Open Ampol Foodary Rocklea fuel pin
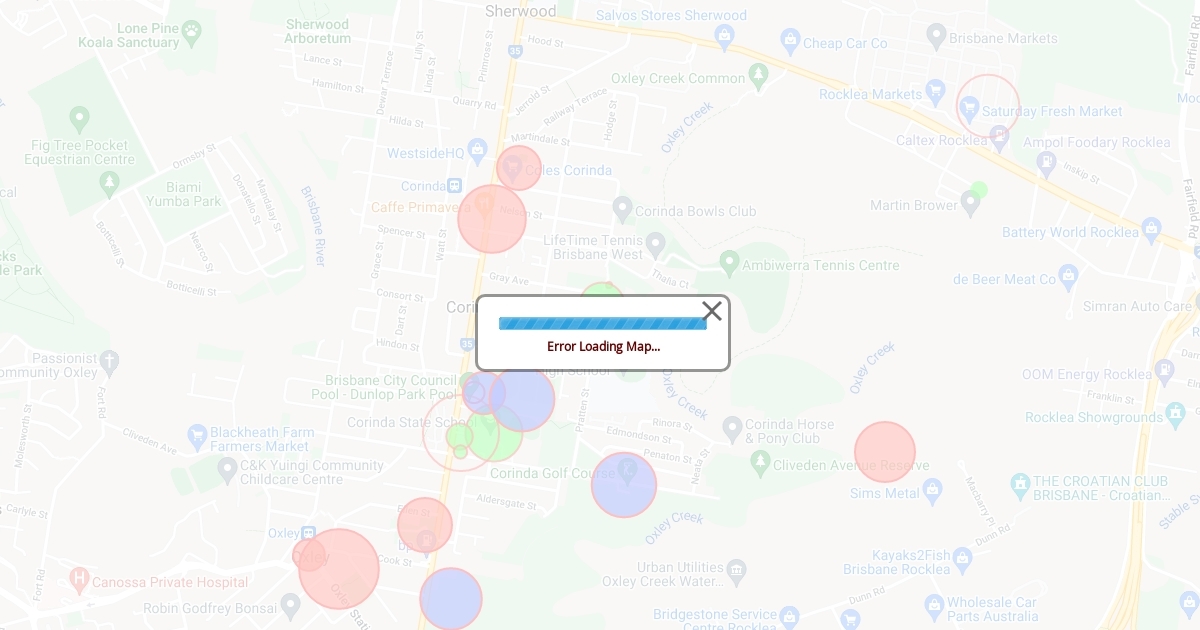Image resolution: width=1200 pixels, height=630 pixels. (x=1046, y=161)
